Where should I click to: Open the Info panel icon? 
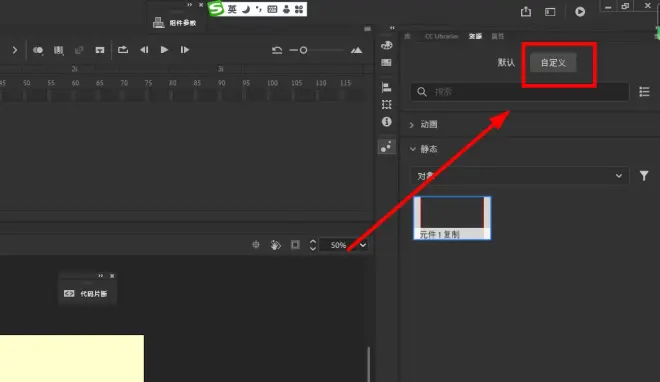[x=386, y=122]
